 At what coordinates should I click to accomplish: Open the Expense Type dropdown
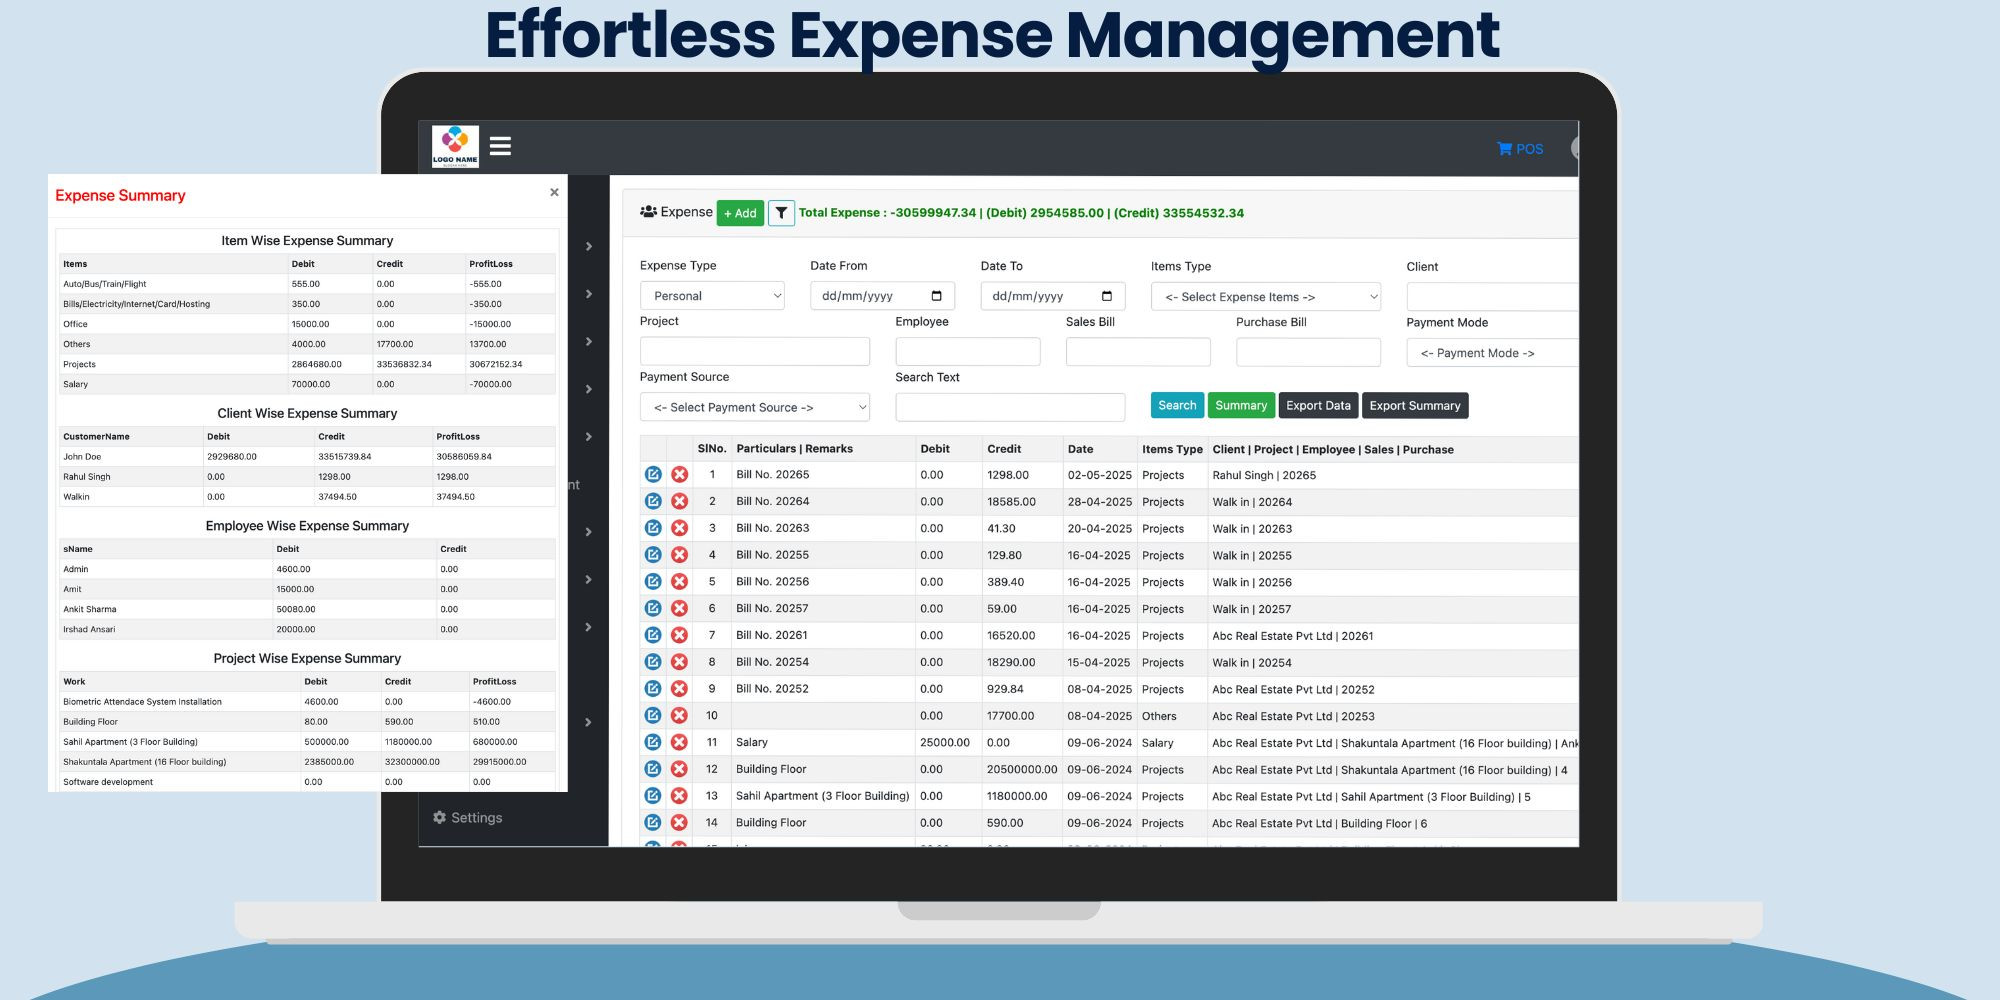click(712, 296)
